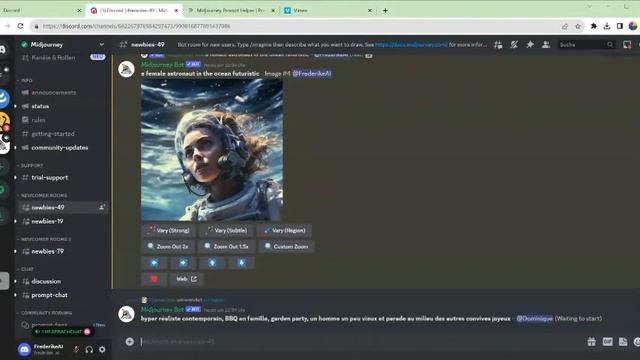640x360 pixels.
Task: Collapse the SUPPORT category
Action: click(x=31, y=165)
